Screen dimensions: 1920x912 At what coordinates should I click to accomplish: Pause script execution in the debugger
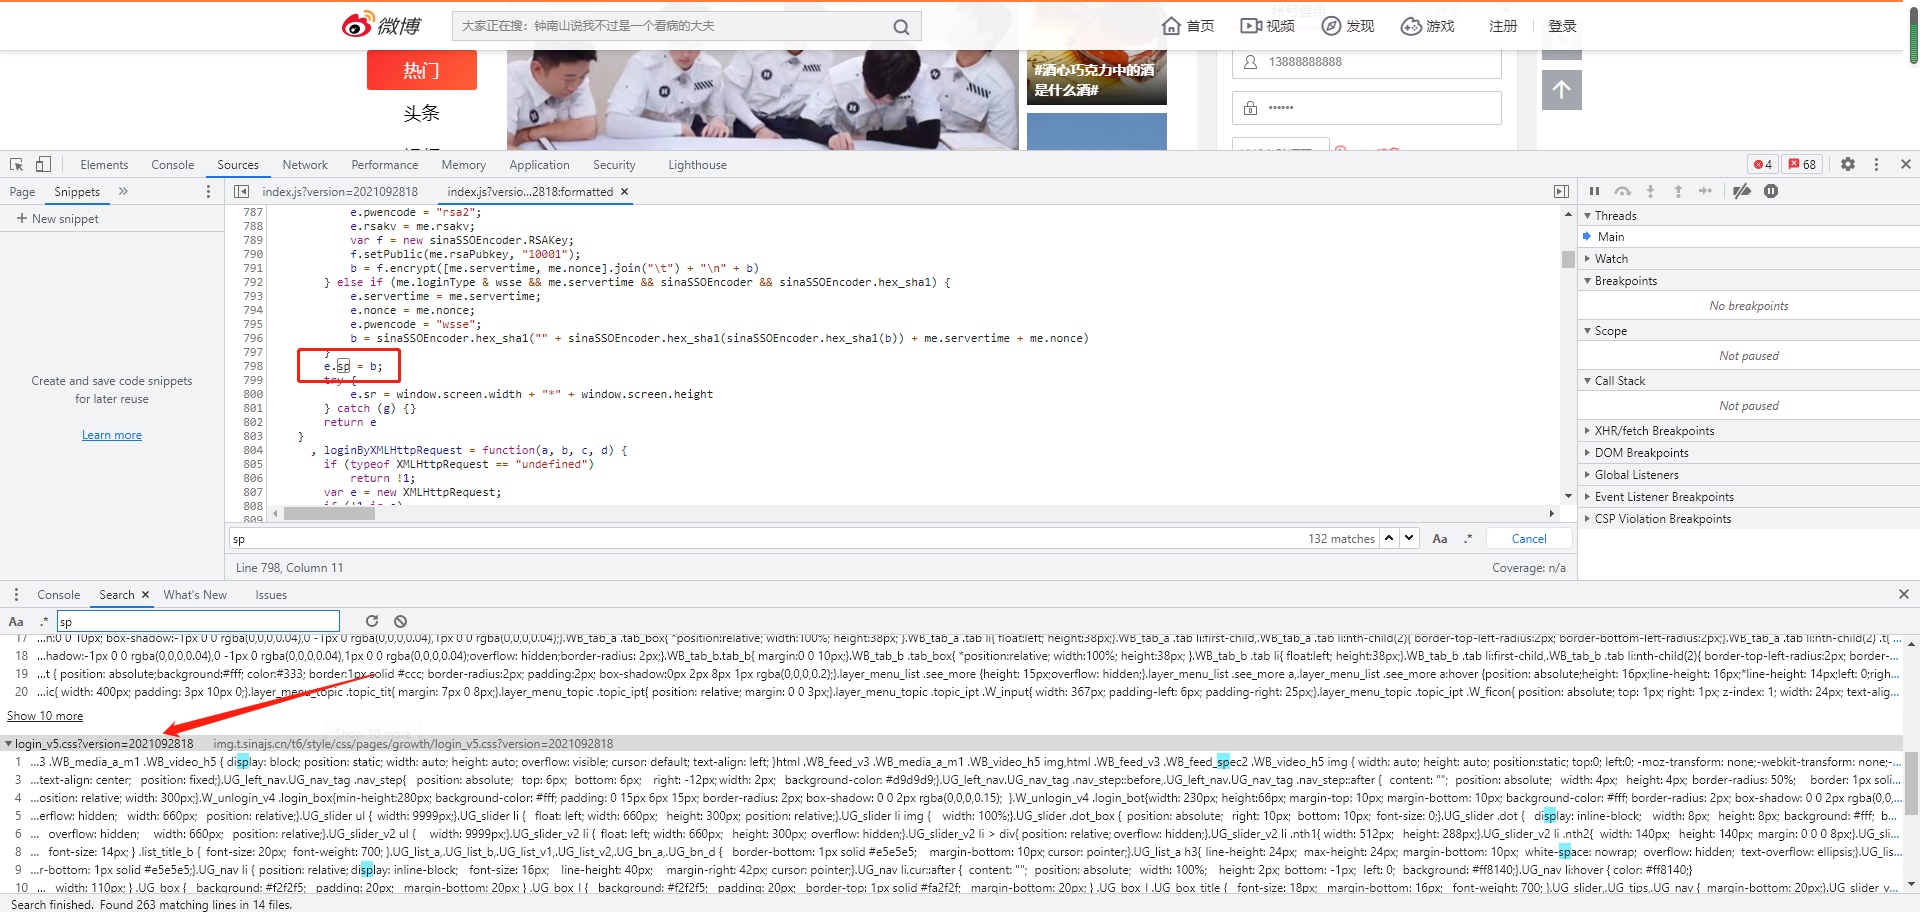[1595, 191]
